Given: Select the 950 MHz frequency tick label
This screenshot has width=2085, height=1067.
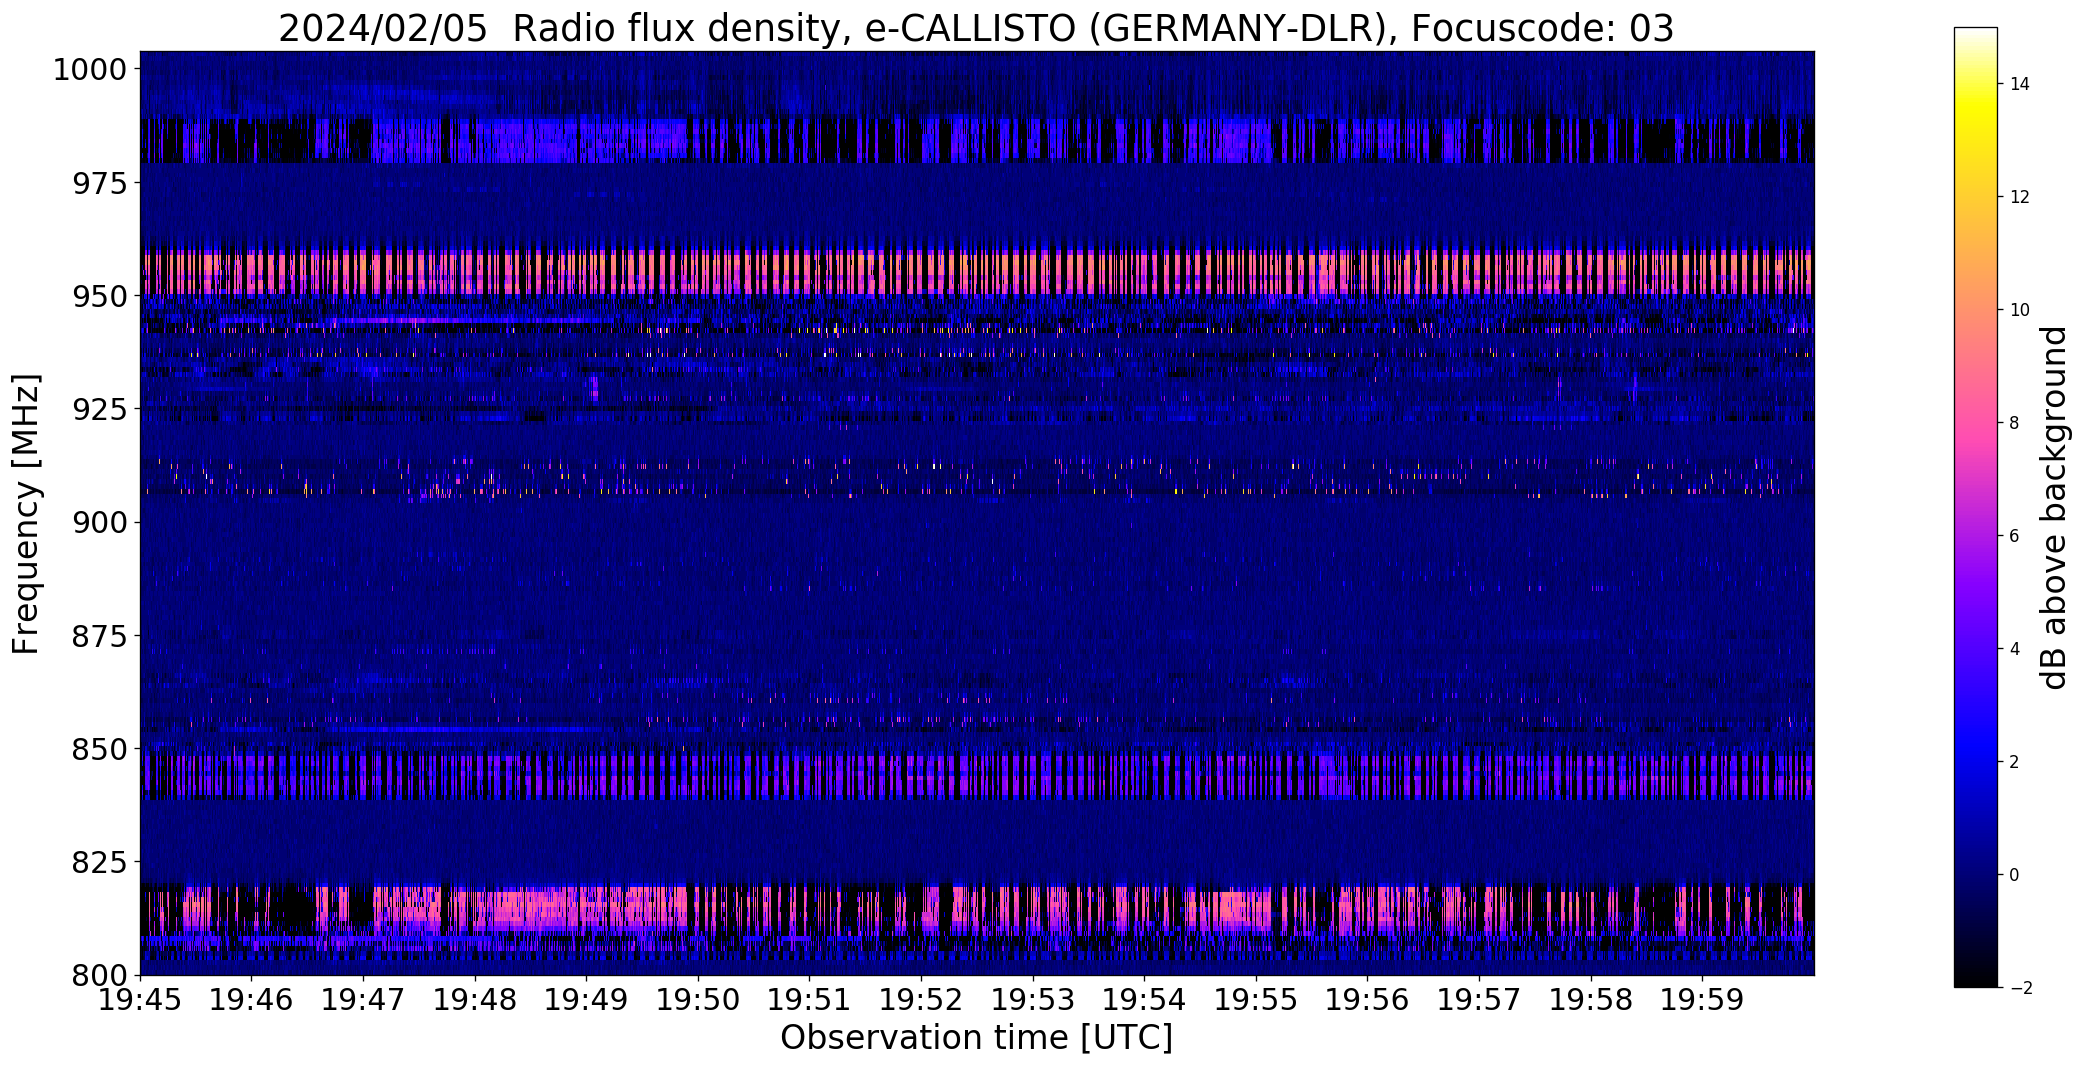Looking at the screenshot, I should pyautogui.click(x=100, y=296).
